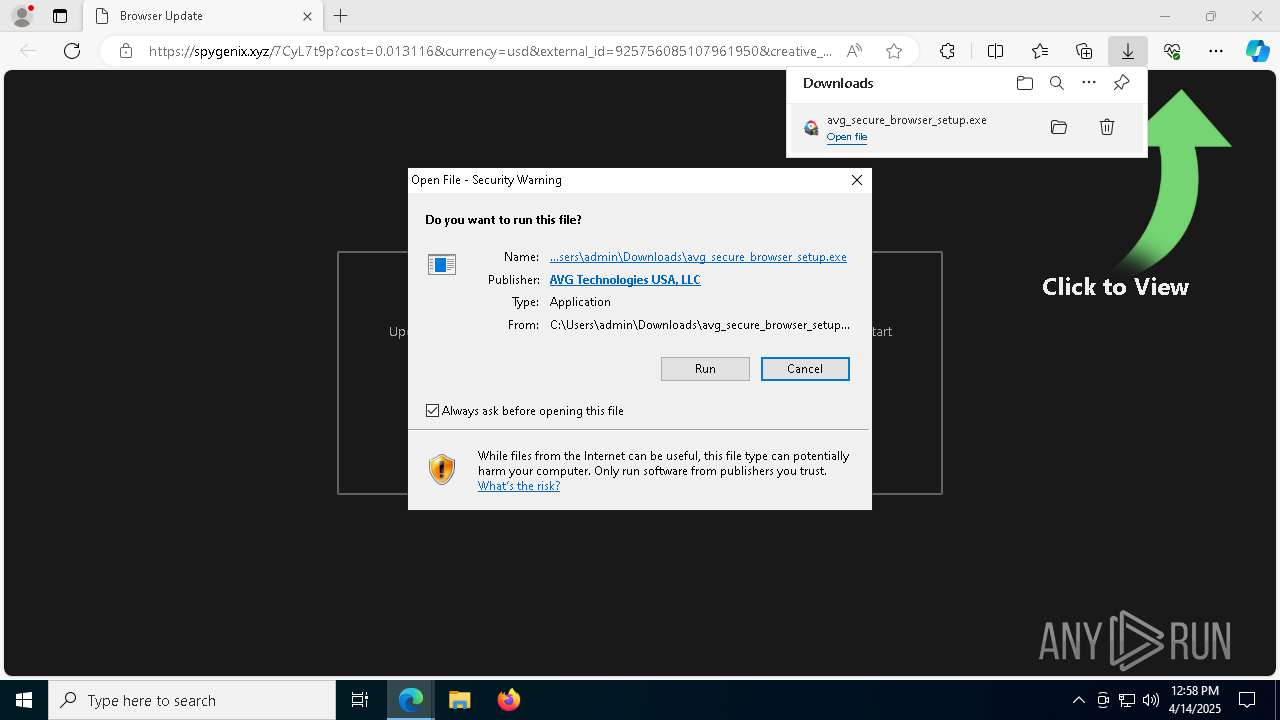This screenshot has height=720, width=1280.
Task: View site information lock icon
Action: click(x=126, y=51)
